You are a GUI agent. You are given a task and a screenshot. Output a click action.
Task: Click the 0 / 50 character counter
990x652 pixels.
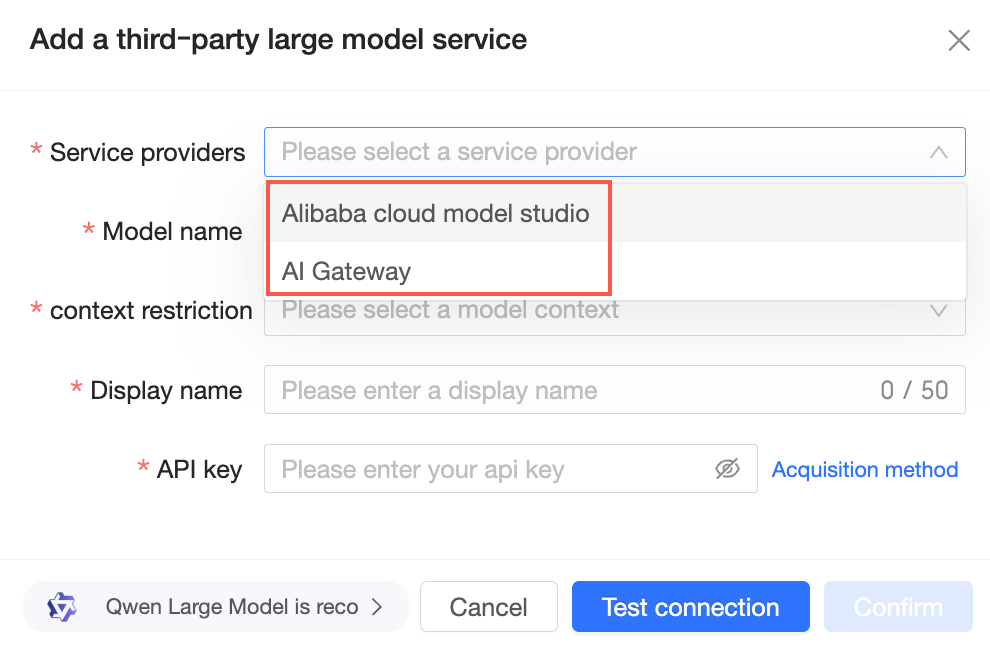coord(914,390)
